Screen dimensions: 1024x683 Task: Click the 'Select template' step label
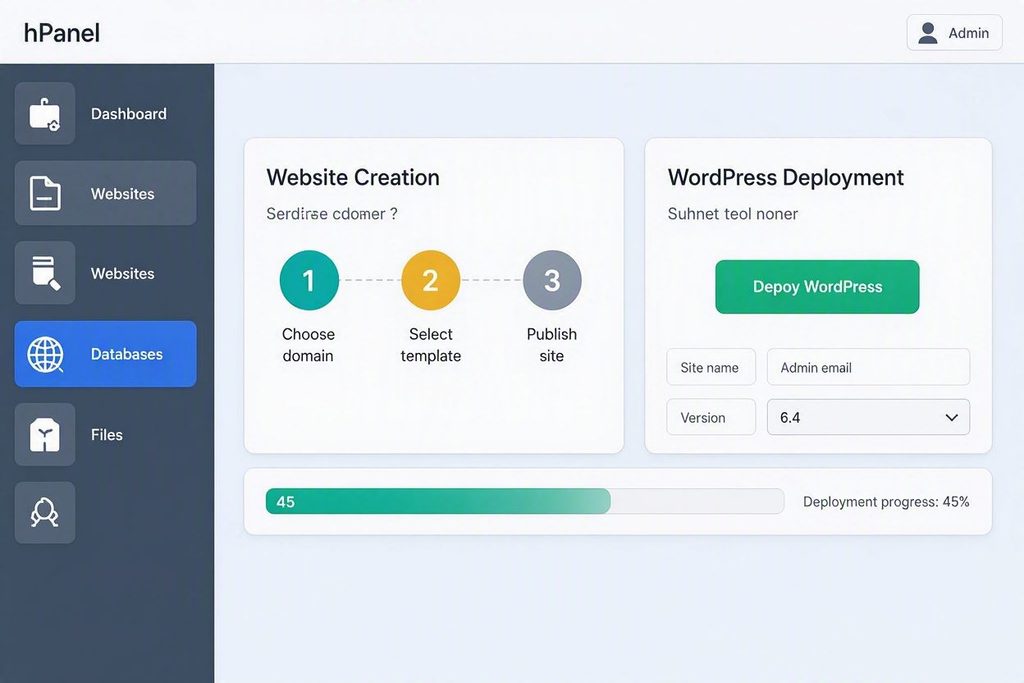pos(430,345)
